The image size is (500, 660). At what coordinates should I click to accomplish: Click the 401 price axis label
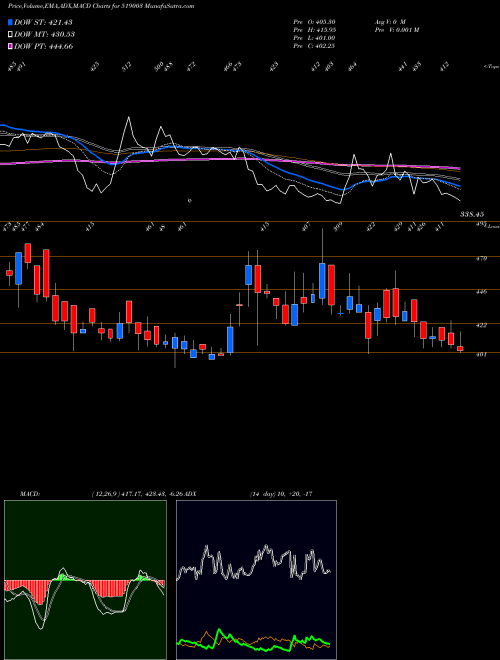(482, 354)
